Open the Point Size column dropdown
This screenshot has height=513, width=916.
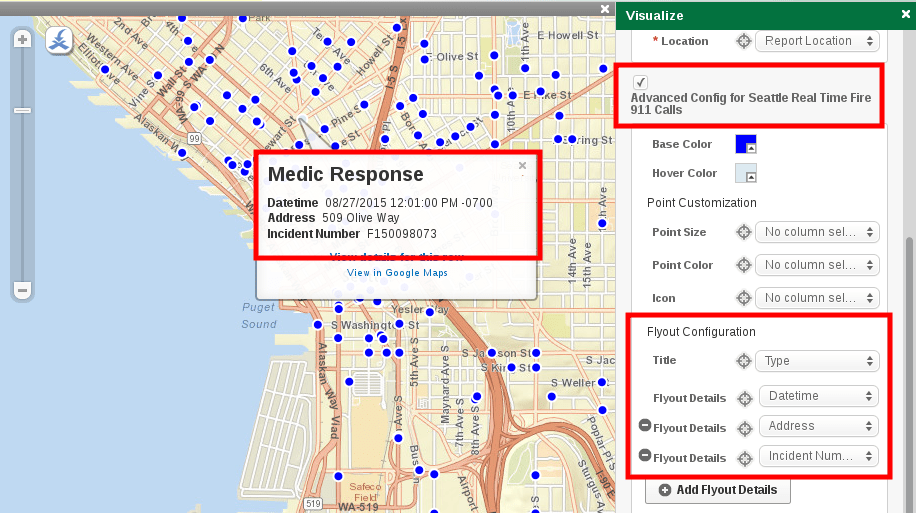click(817, 232)
